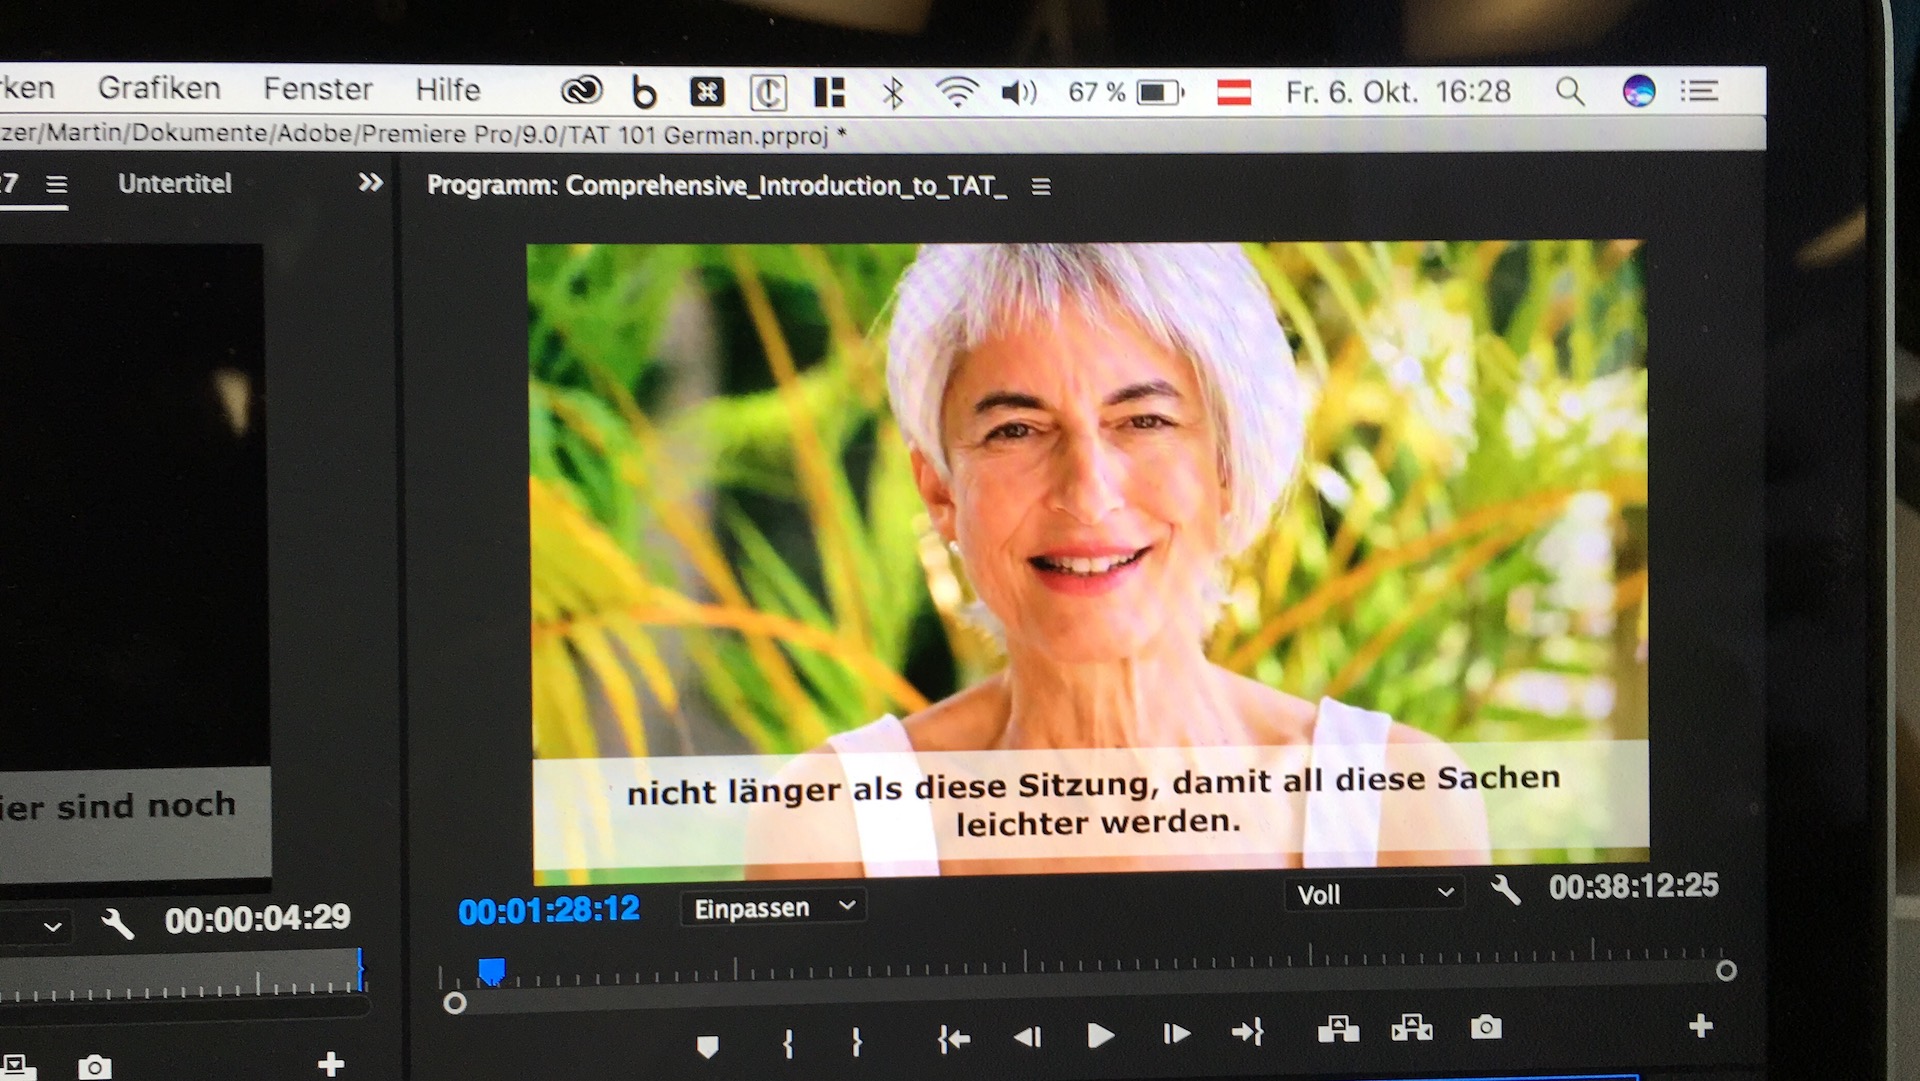1920x1081 pixels.
Task: Click the blue playhead marker on time ruler
Action: pos(491,970)
